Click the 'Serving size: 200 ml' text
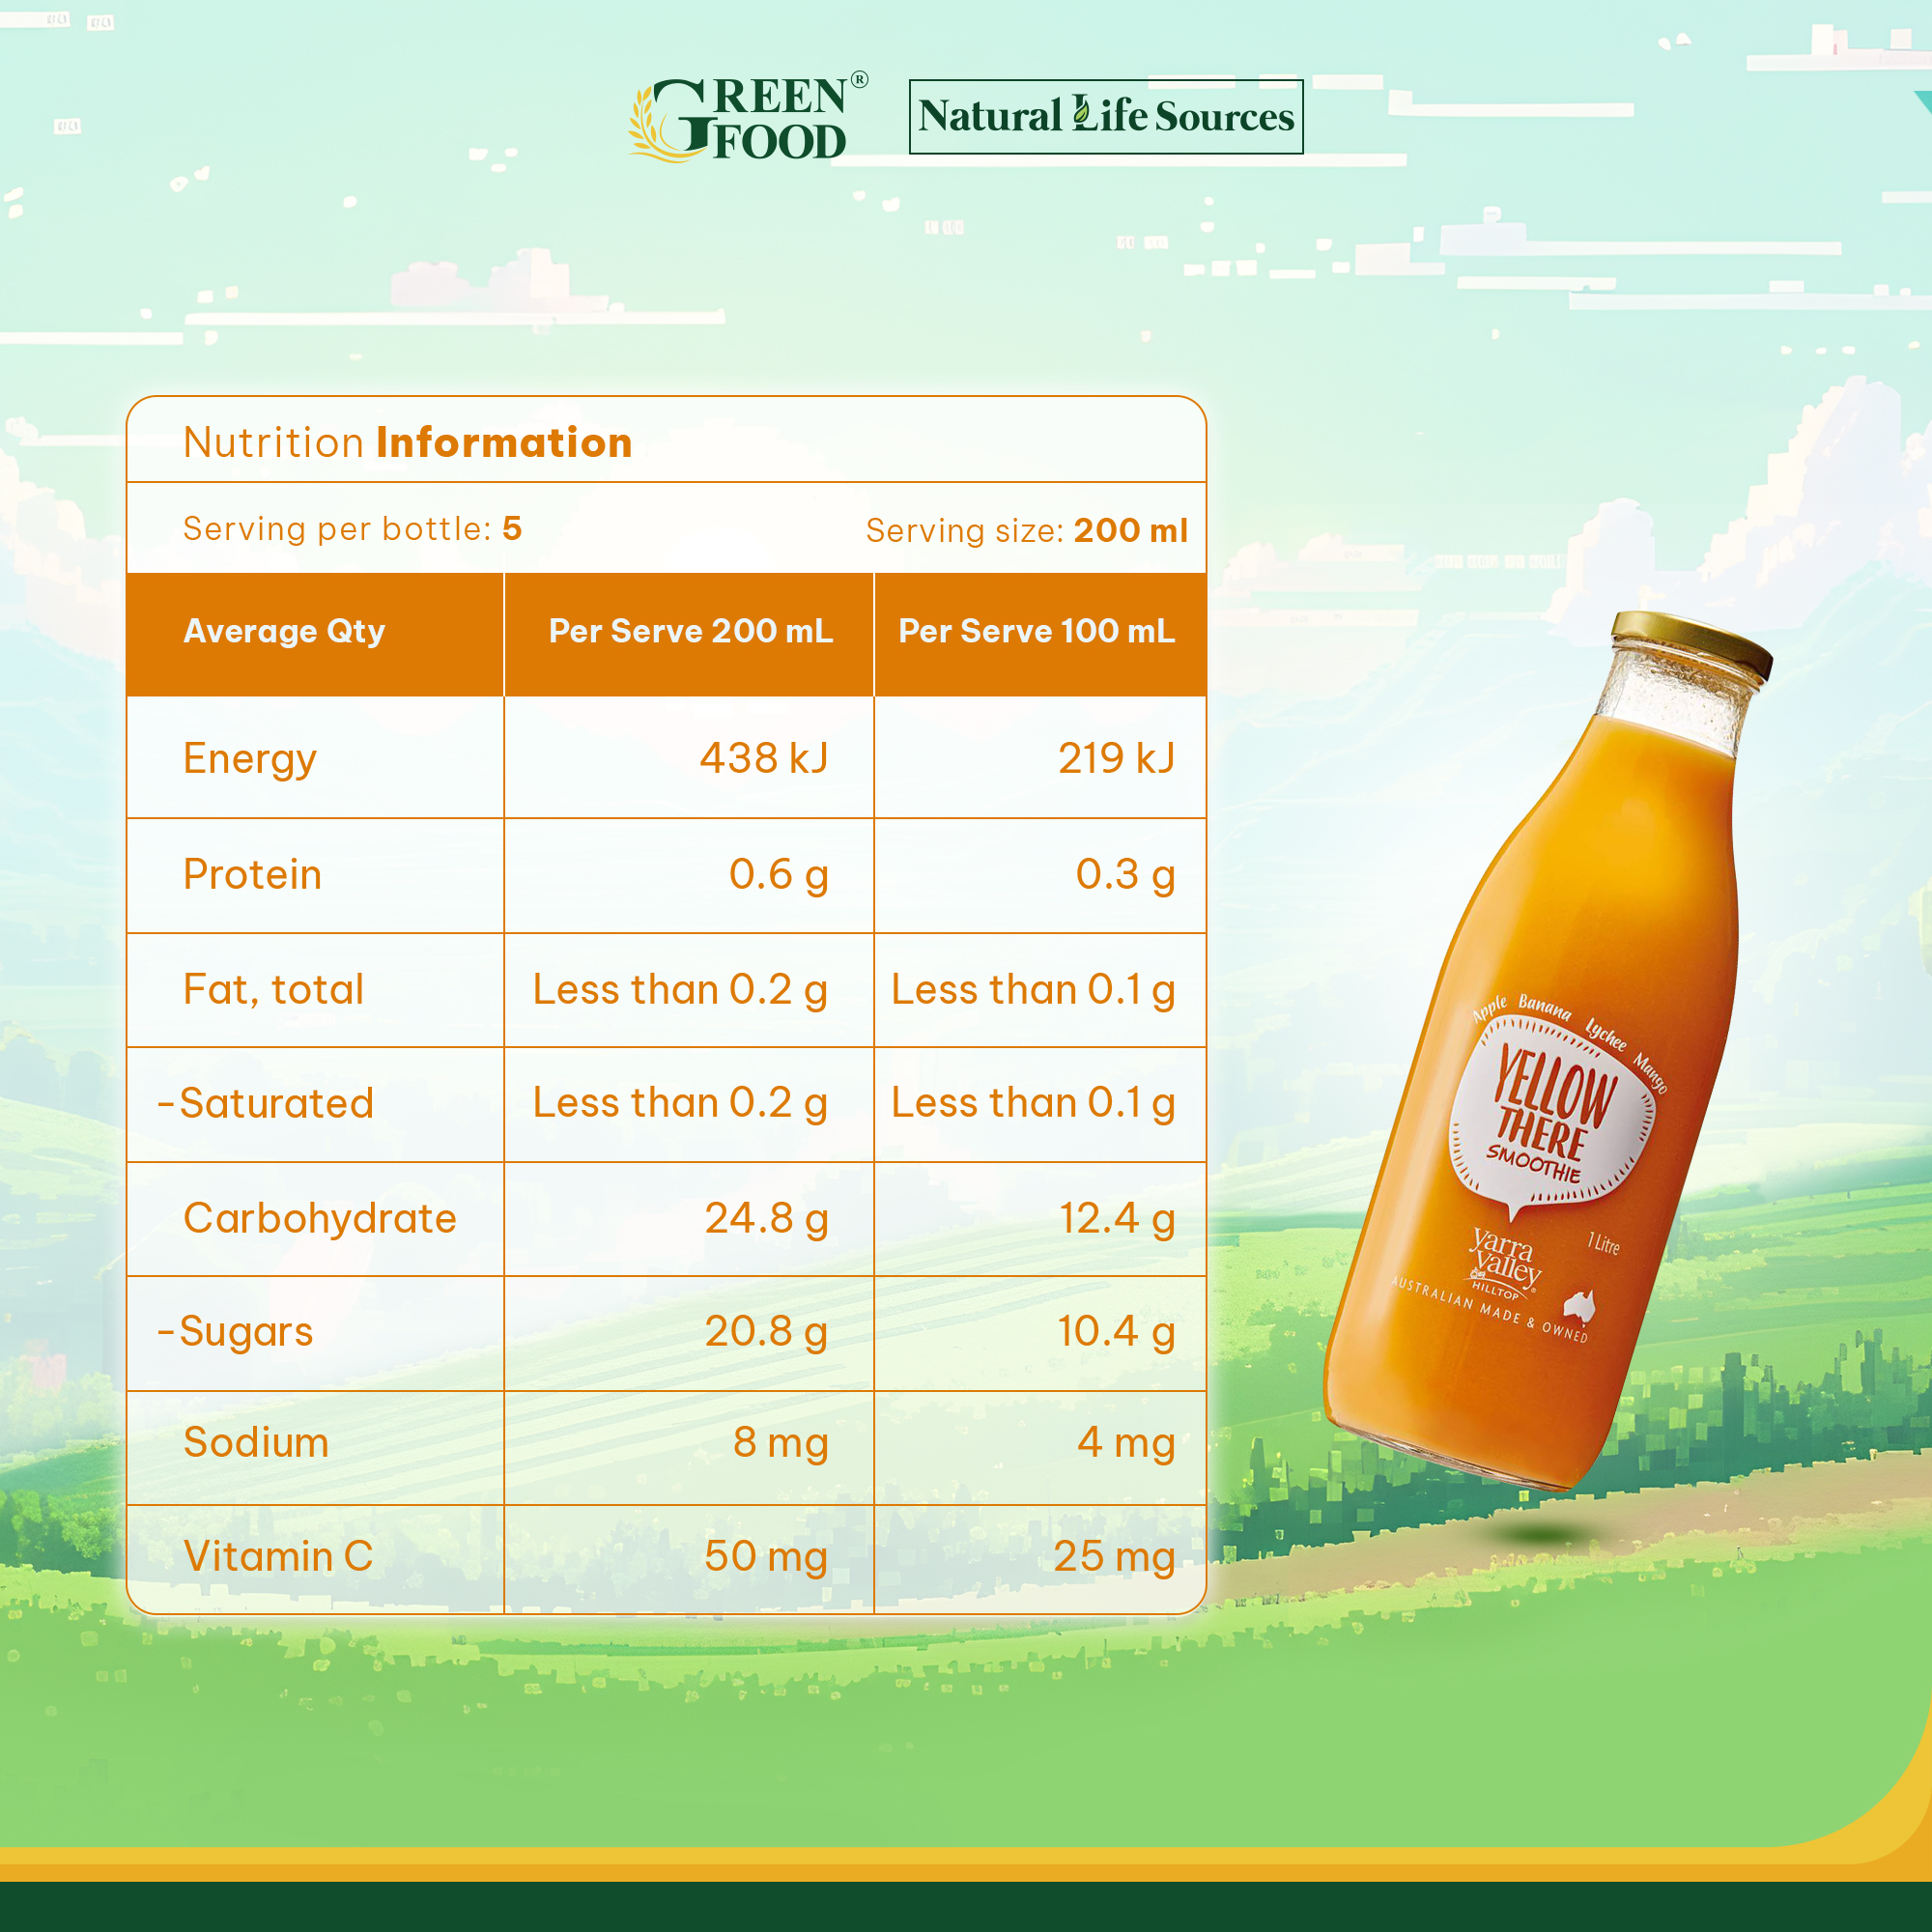Viewport: 1932px width, 1932px height. pos(1026,531)
